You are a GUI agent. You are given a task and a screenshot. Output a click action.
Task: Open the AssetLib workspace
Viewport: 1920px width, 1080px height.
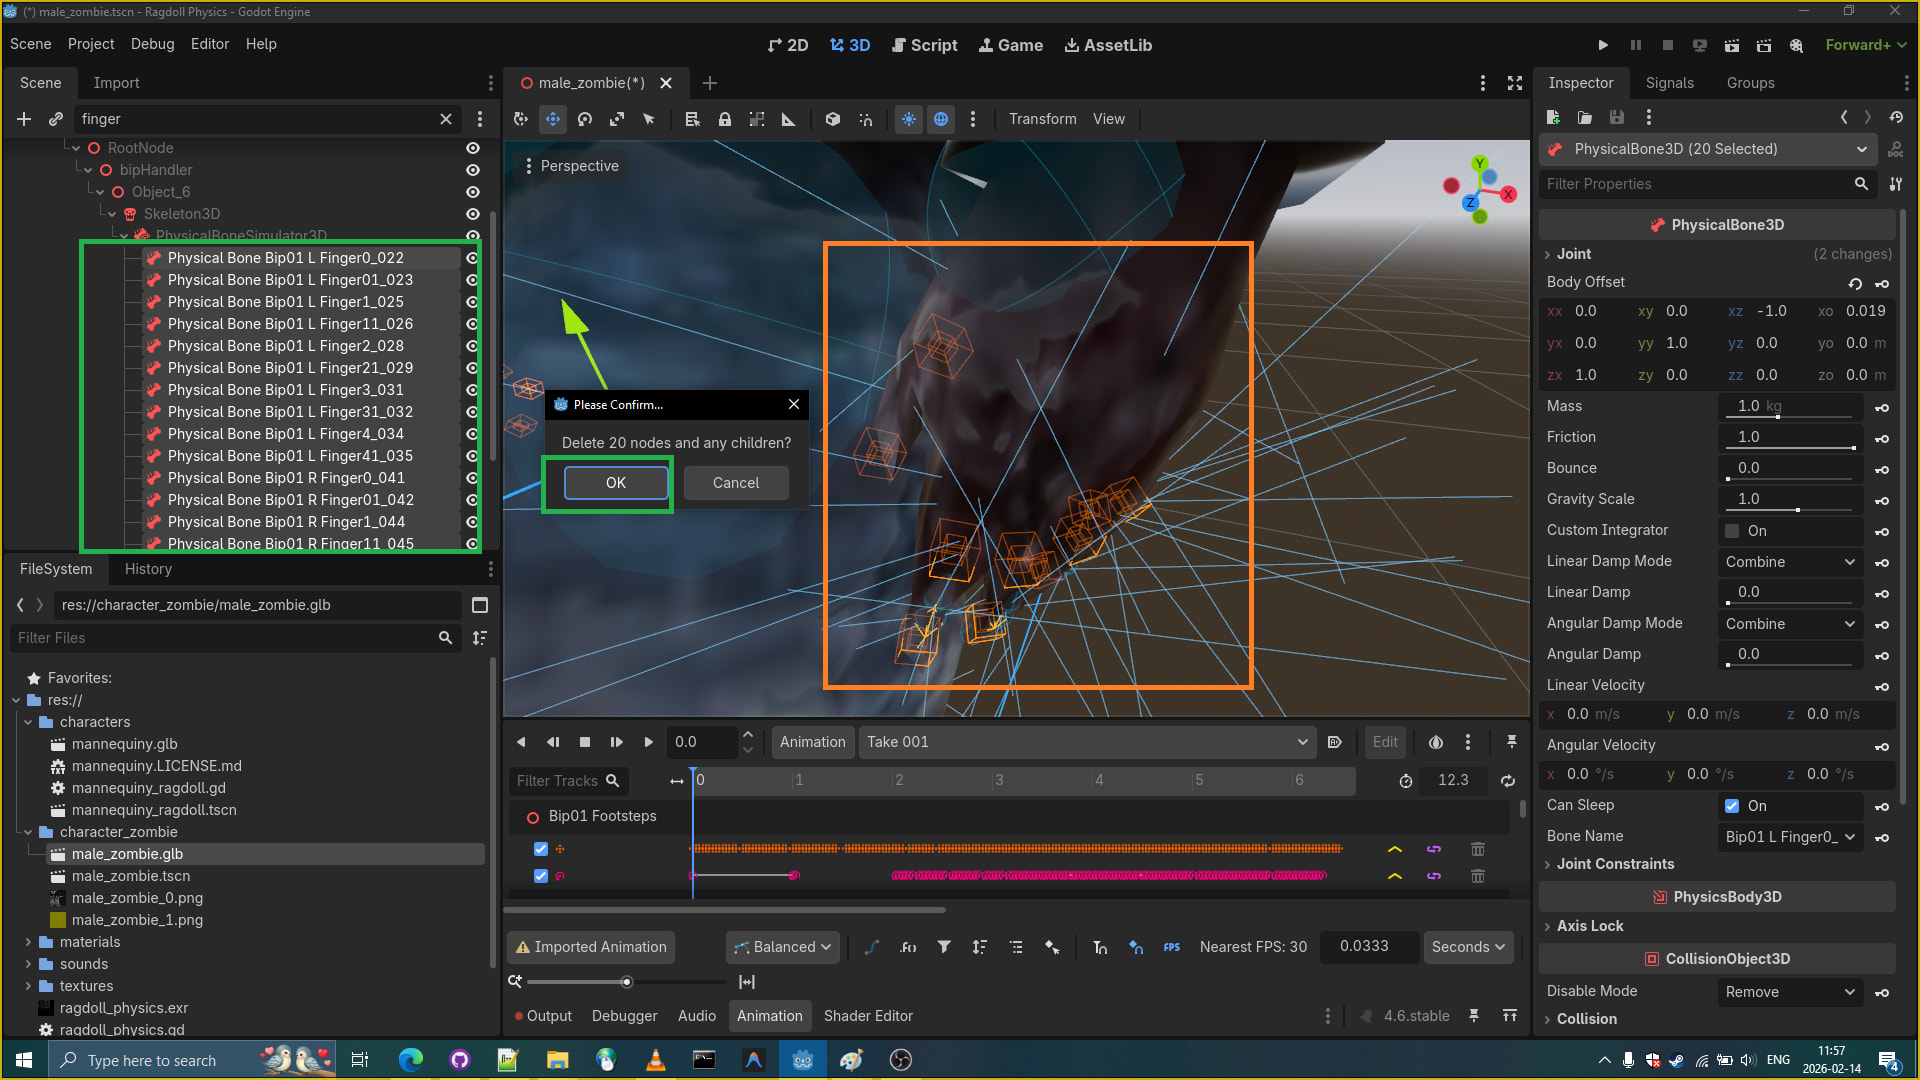click(1108, 45)
